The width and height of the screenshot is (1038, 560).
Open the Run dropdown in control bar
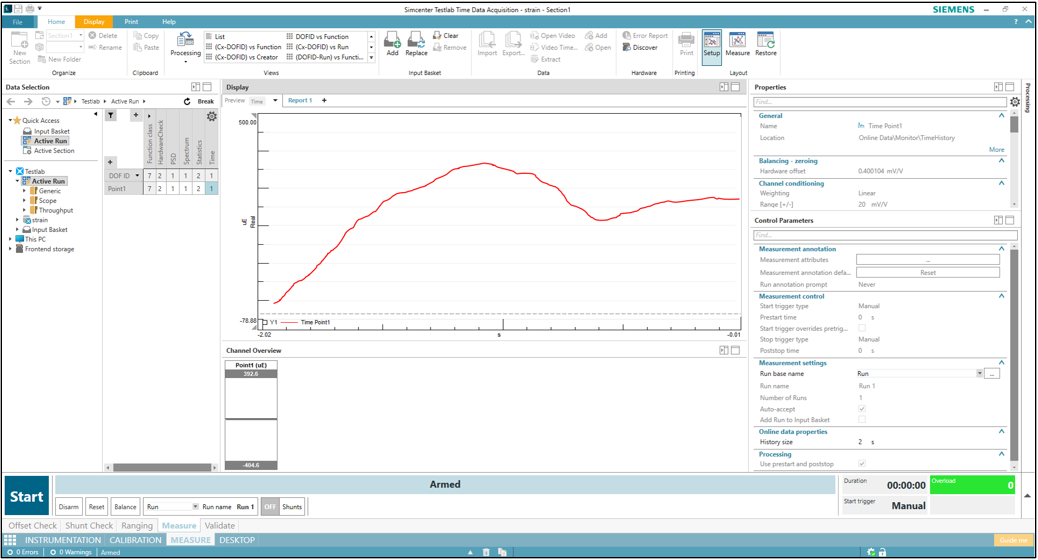coord(195,507)
